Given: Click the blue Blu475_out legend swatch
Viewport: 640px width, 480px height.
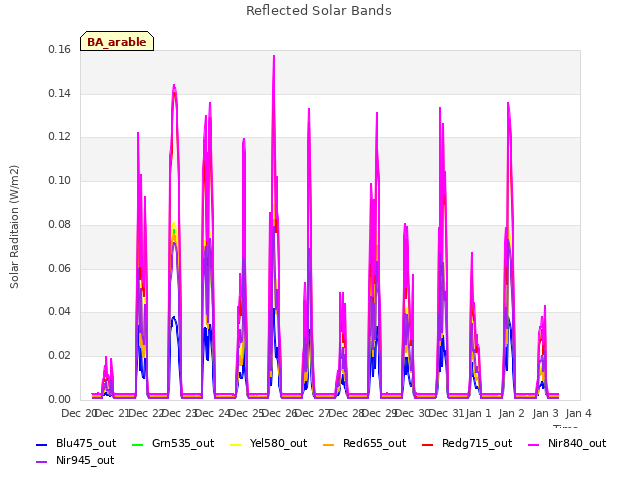Looking at the screenshot, I should (x=42, y=444).
